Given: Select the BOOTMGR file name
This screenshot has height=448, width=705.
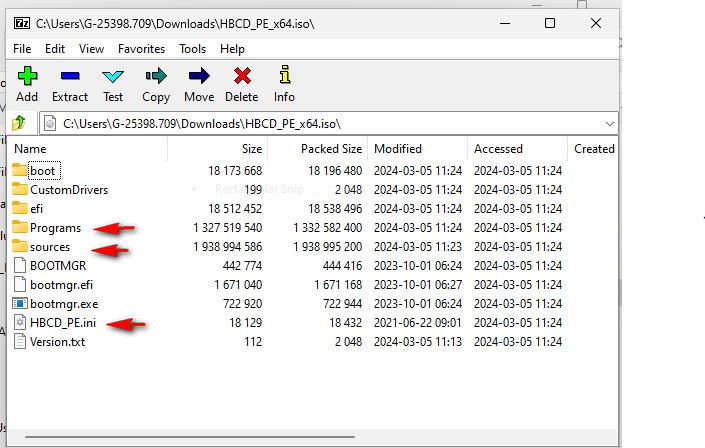Looking at the screenshot, I should point(58,266).
